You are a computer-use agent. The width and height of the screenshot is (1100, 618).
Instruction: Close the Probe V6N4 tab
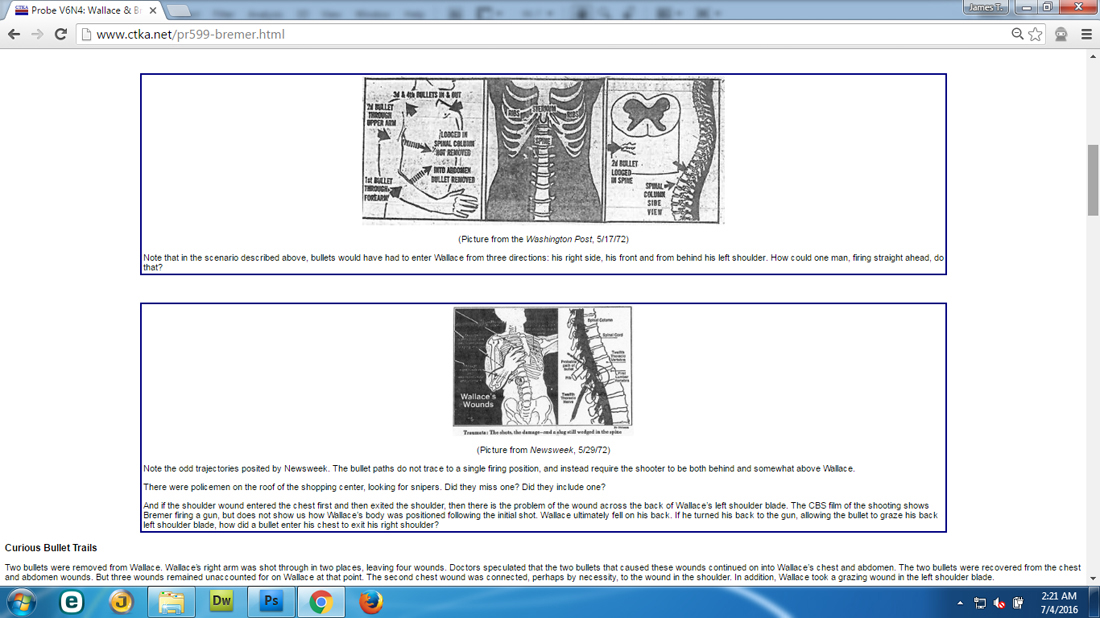click(x=152, y=10)
